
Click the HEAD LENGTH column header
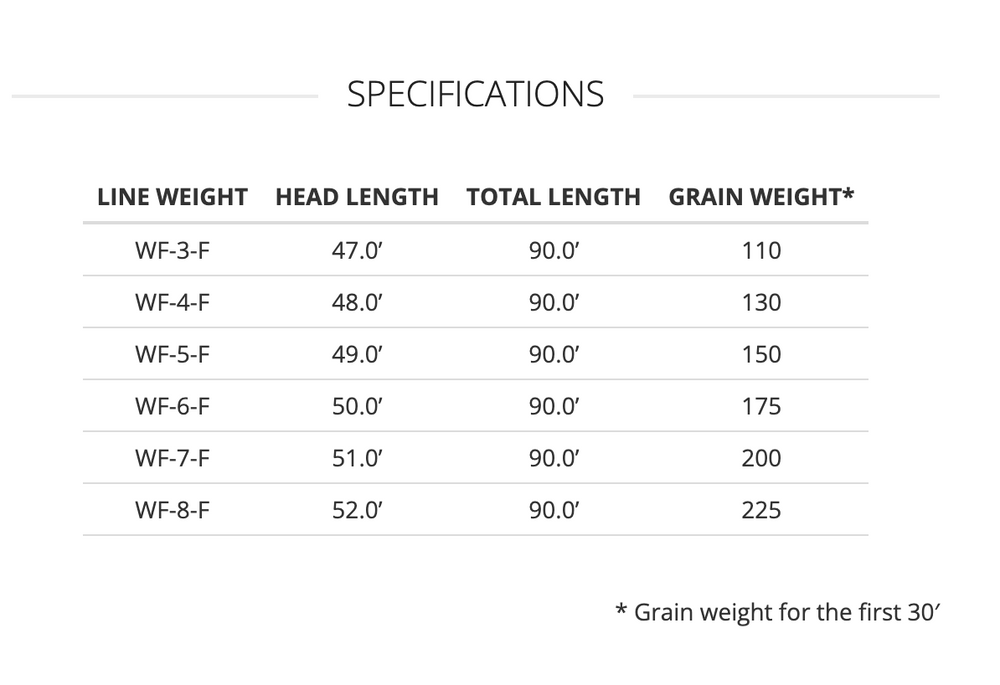click(x=357, y=197)
